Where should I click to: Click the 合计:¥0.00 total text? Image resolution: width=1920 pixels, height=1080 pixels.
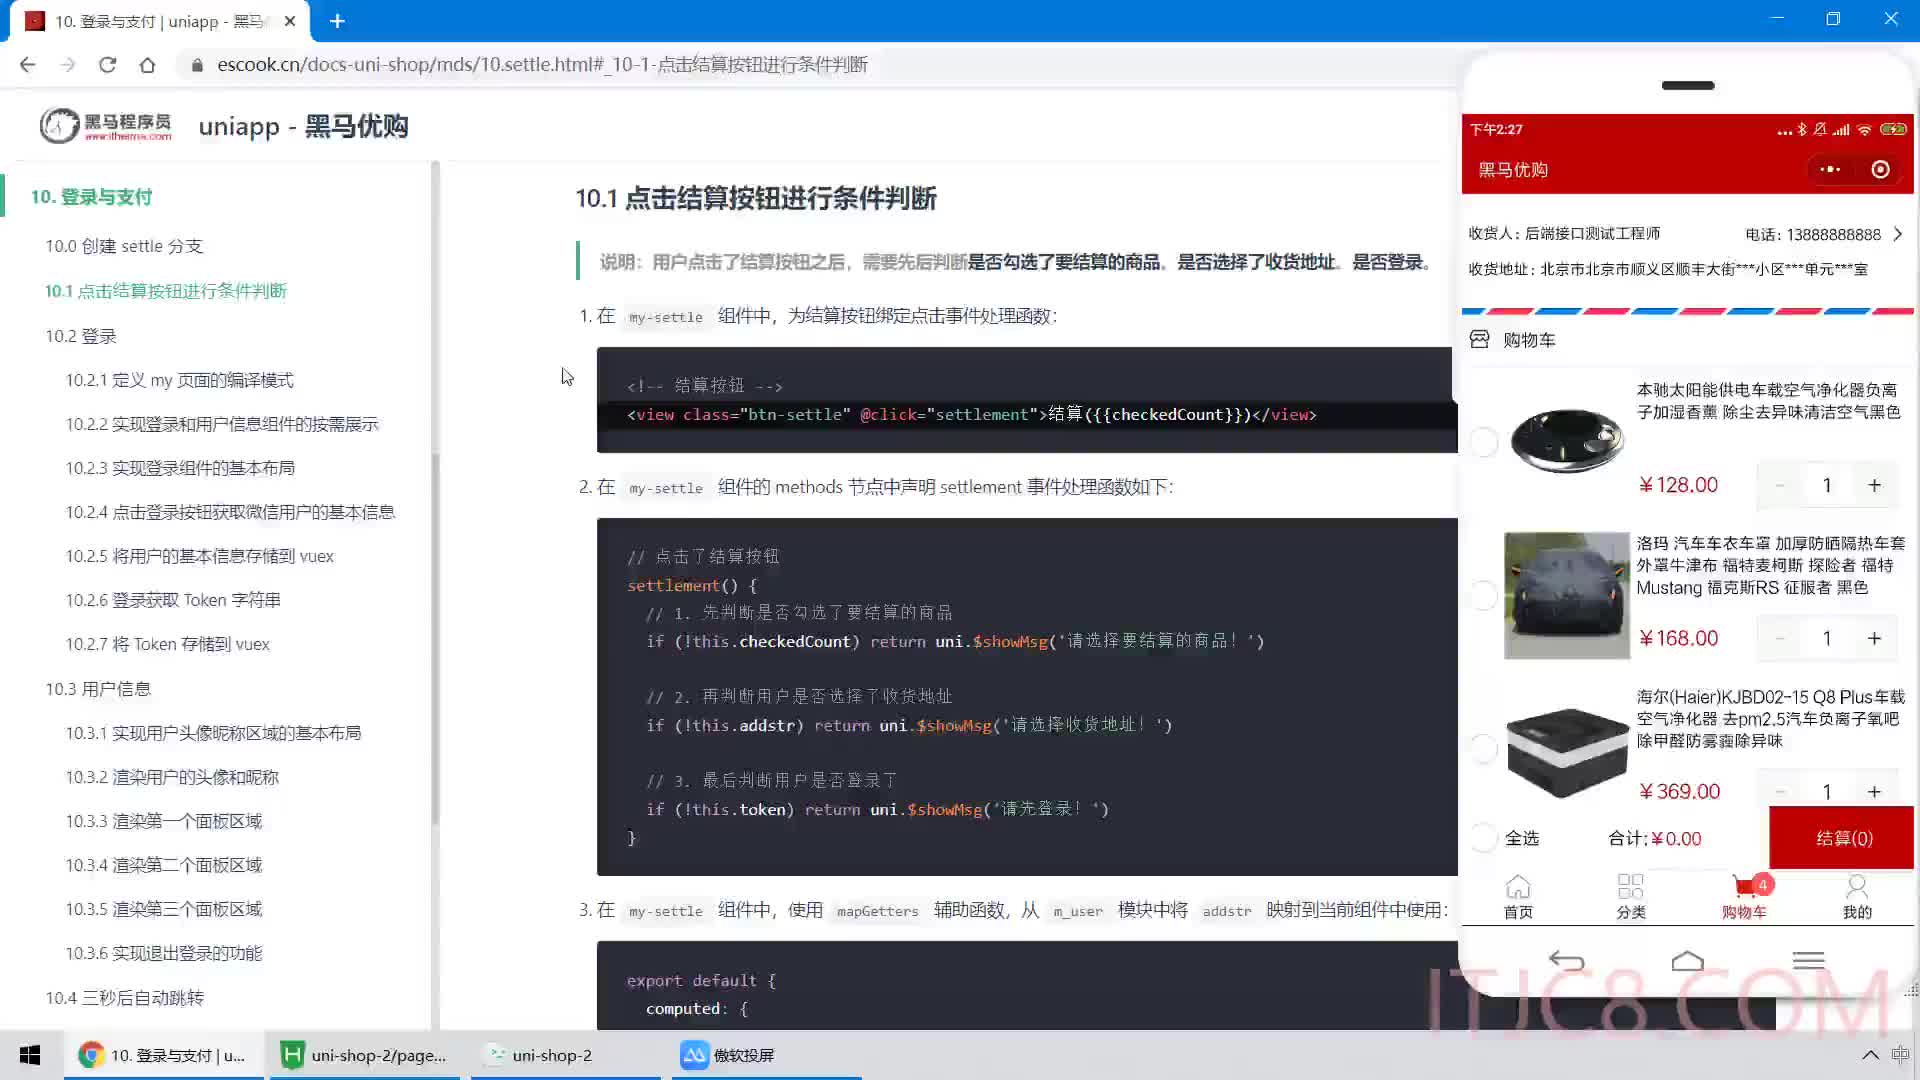[x=1655, y=838]
